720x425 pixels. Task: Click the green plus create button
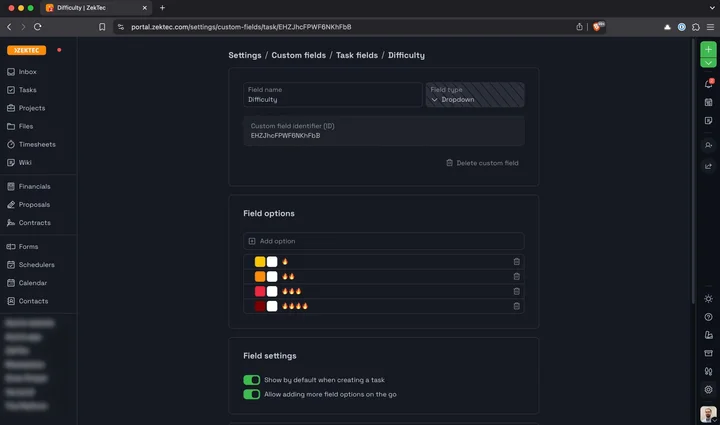708,49
